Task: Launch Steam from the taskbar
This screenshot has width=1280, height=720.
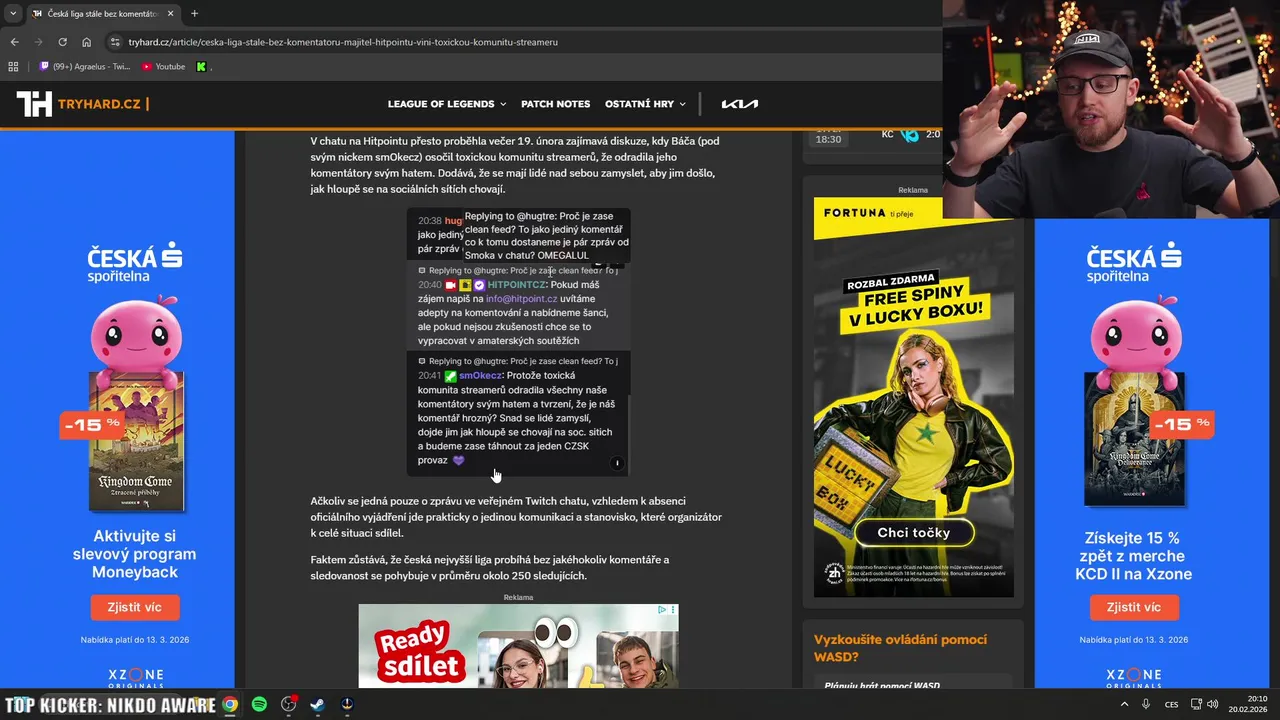Action: pyautogui.click(x=317, y=704)
